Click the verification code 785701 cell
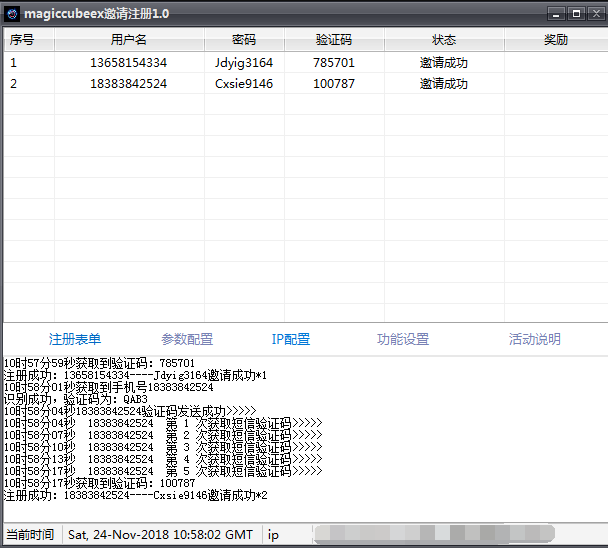Image resolution: width=608 pixels, height=548 pixels. (x=333, y=62)
